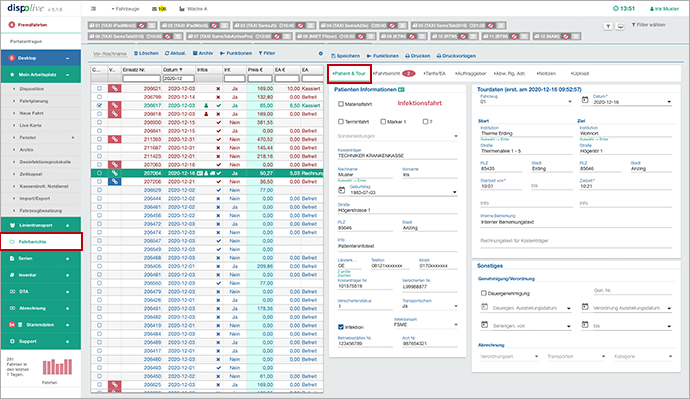Click Speichern to save the record

tap(345, 56)
